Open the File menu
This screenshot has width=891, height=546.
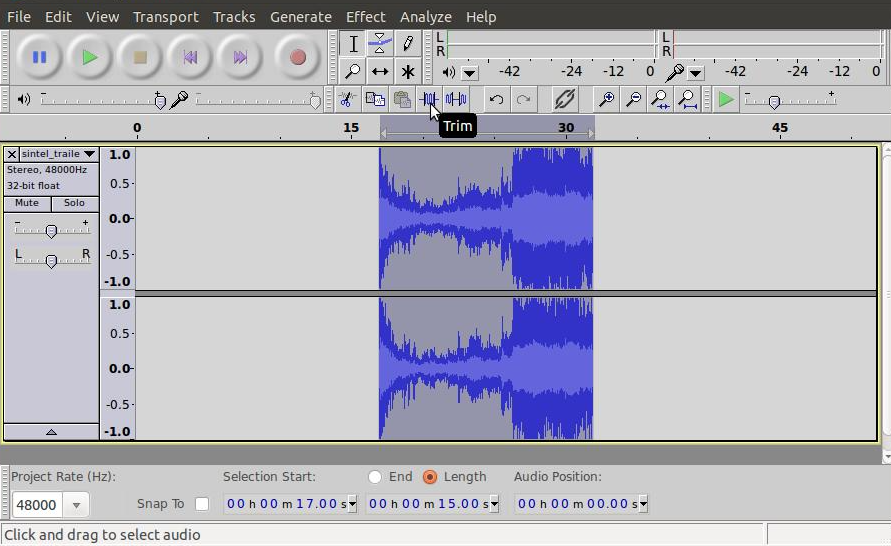[x=19, y=17]
